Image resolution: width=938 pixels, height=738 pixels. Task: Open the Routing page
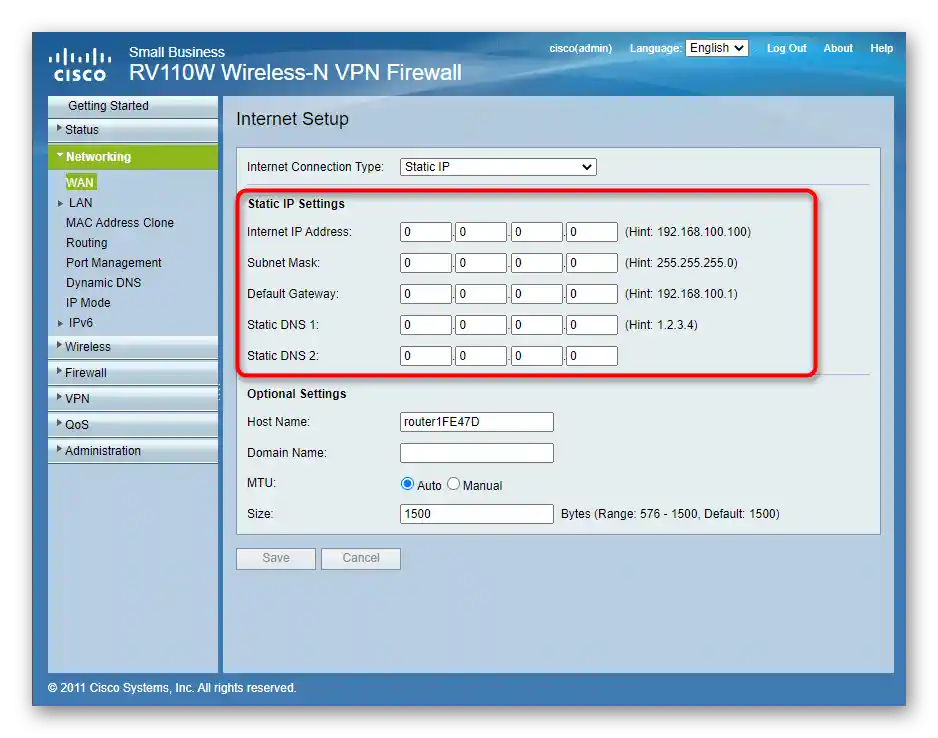point(87,243)
